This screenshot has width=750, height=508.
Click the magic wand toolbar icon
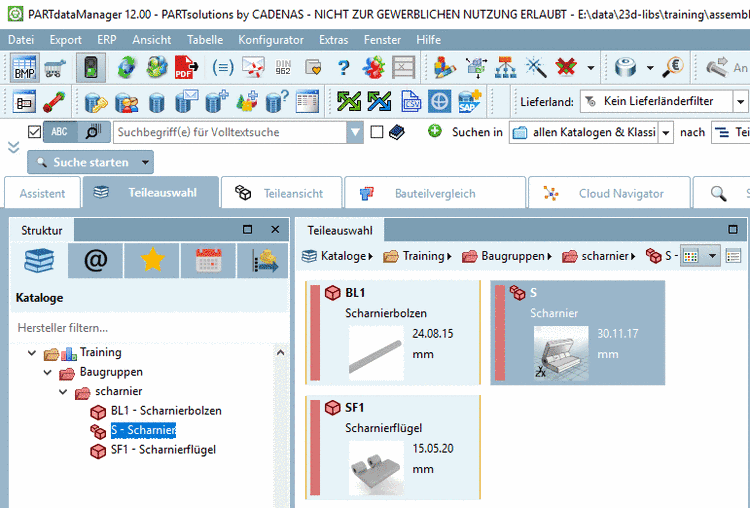[x=536, y=67]
